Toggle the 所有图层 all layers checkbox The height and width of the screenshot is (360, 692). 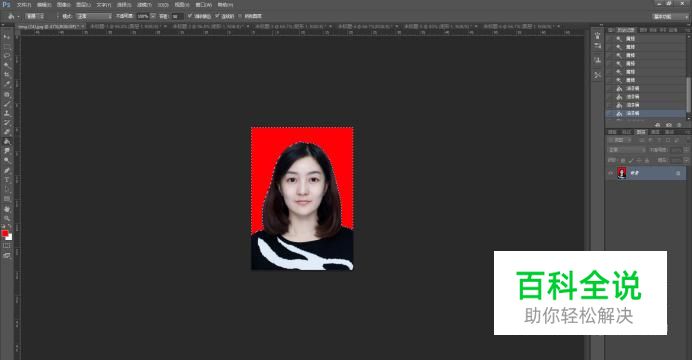241,16
